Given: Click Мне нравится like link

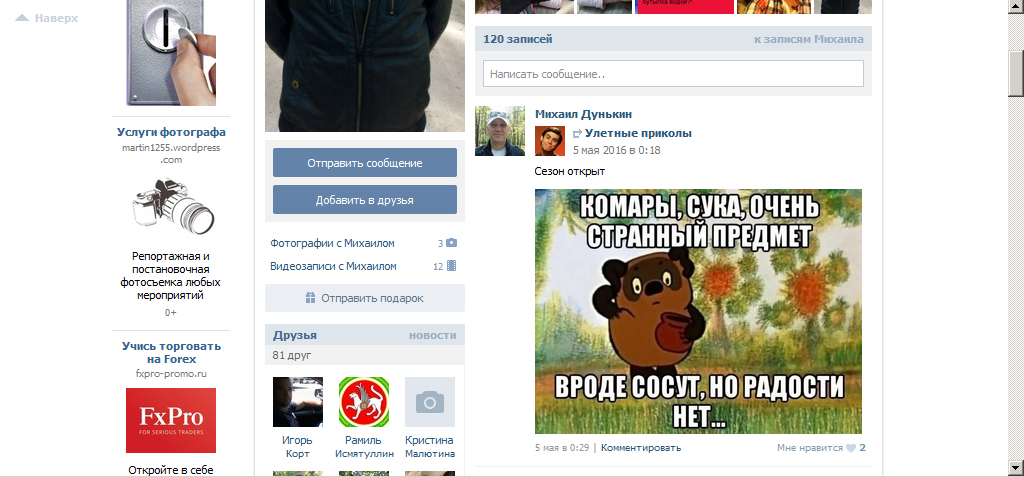Looking at the screenshot, I should (810, 448).
